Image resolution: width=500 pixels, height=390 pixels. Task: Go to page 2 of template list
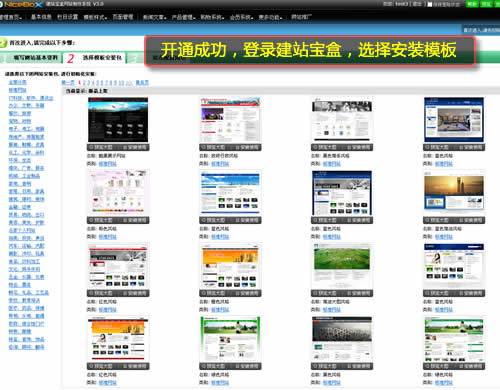(x=84, y=83)
